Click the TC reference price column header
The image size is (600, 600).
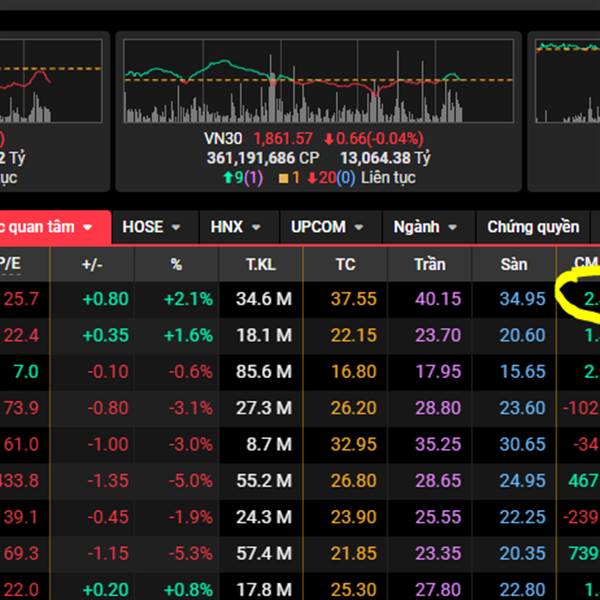(x=346, y=264)
